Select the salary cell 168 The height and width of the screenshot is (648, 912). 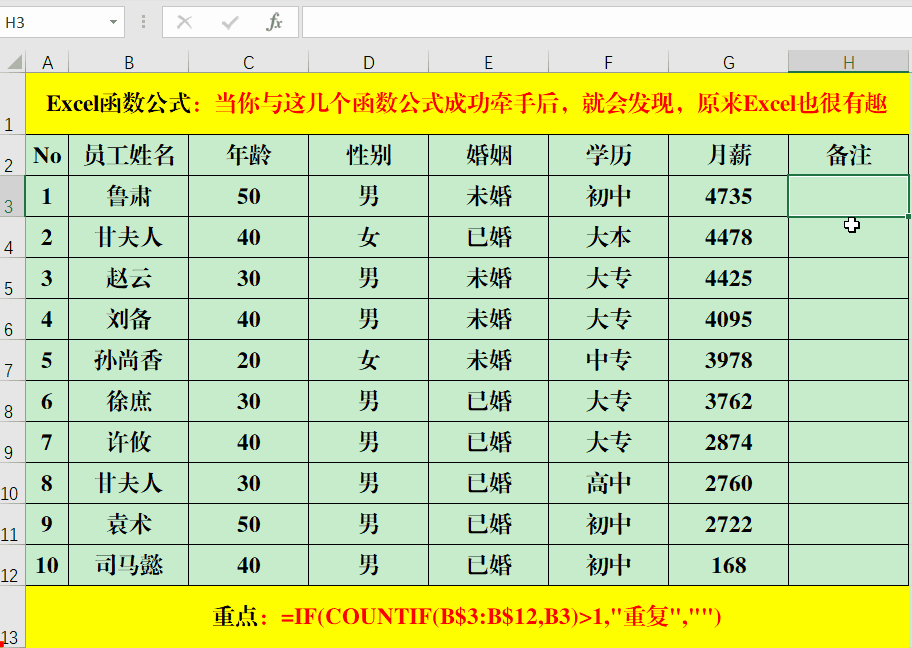click(728, 565)
